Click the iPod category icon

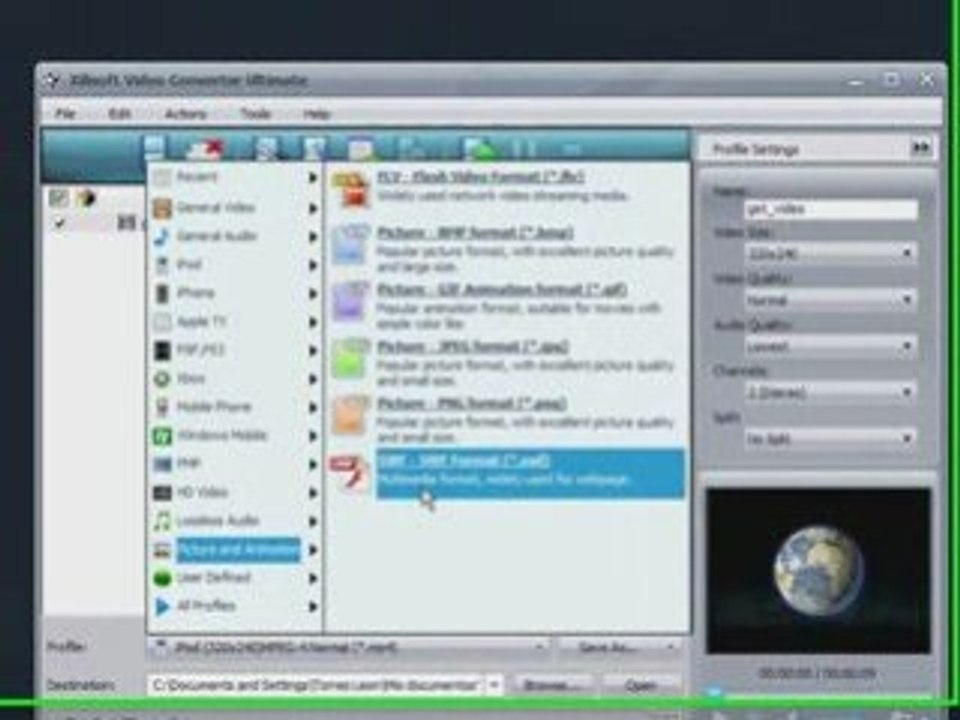pyautogui.click(x=162, y=265)
